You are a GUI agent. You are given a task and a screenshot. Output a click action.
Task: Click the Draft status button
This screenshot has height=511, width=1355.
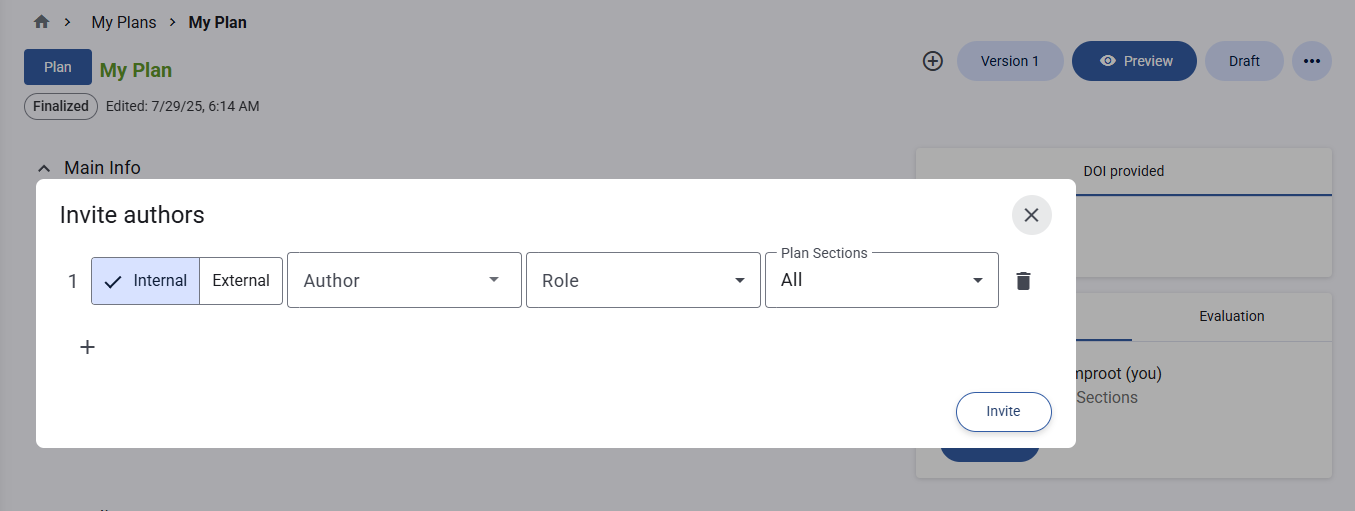tap(1244, 61)
